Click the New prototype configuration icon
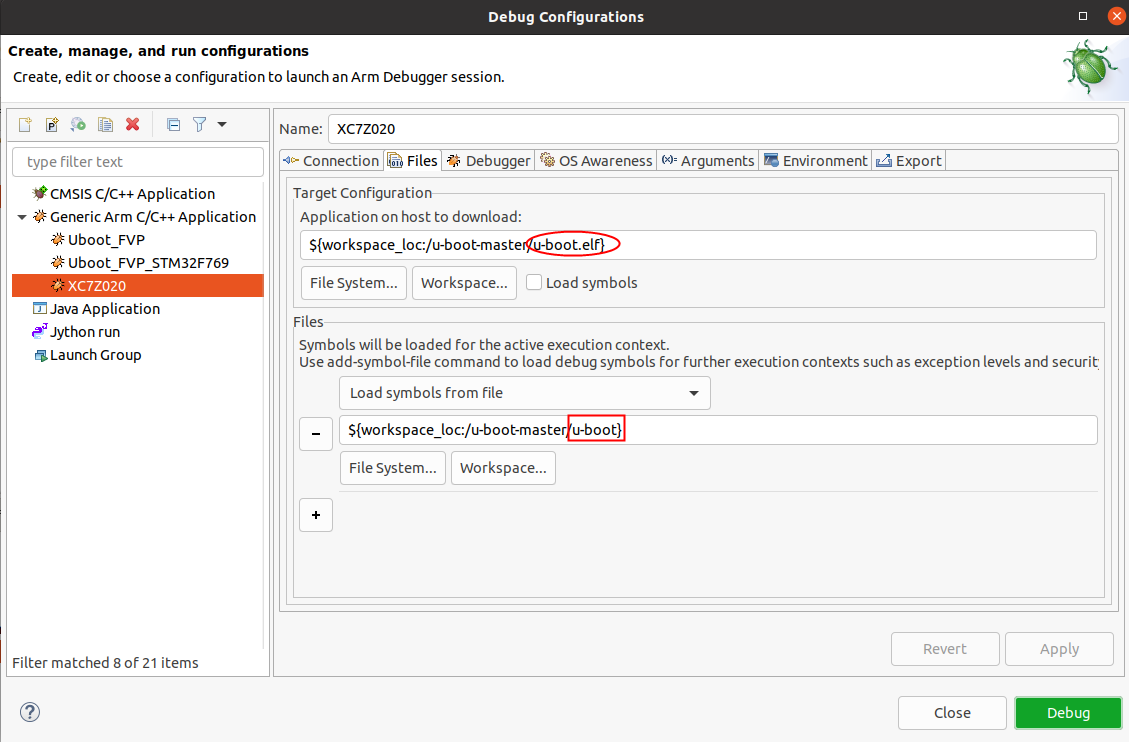 [x=52, y=125]
